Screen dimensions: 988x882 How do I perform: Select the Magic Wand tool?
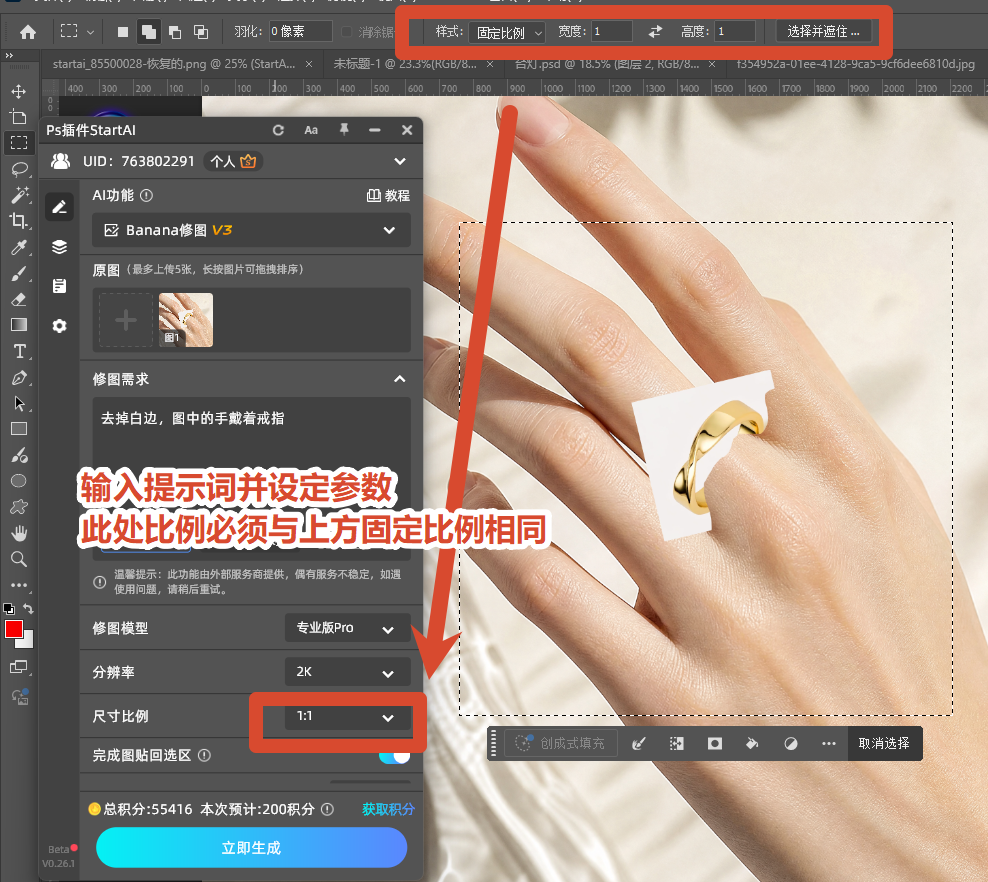pos(19,195)
